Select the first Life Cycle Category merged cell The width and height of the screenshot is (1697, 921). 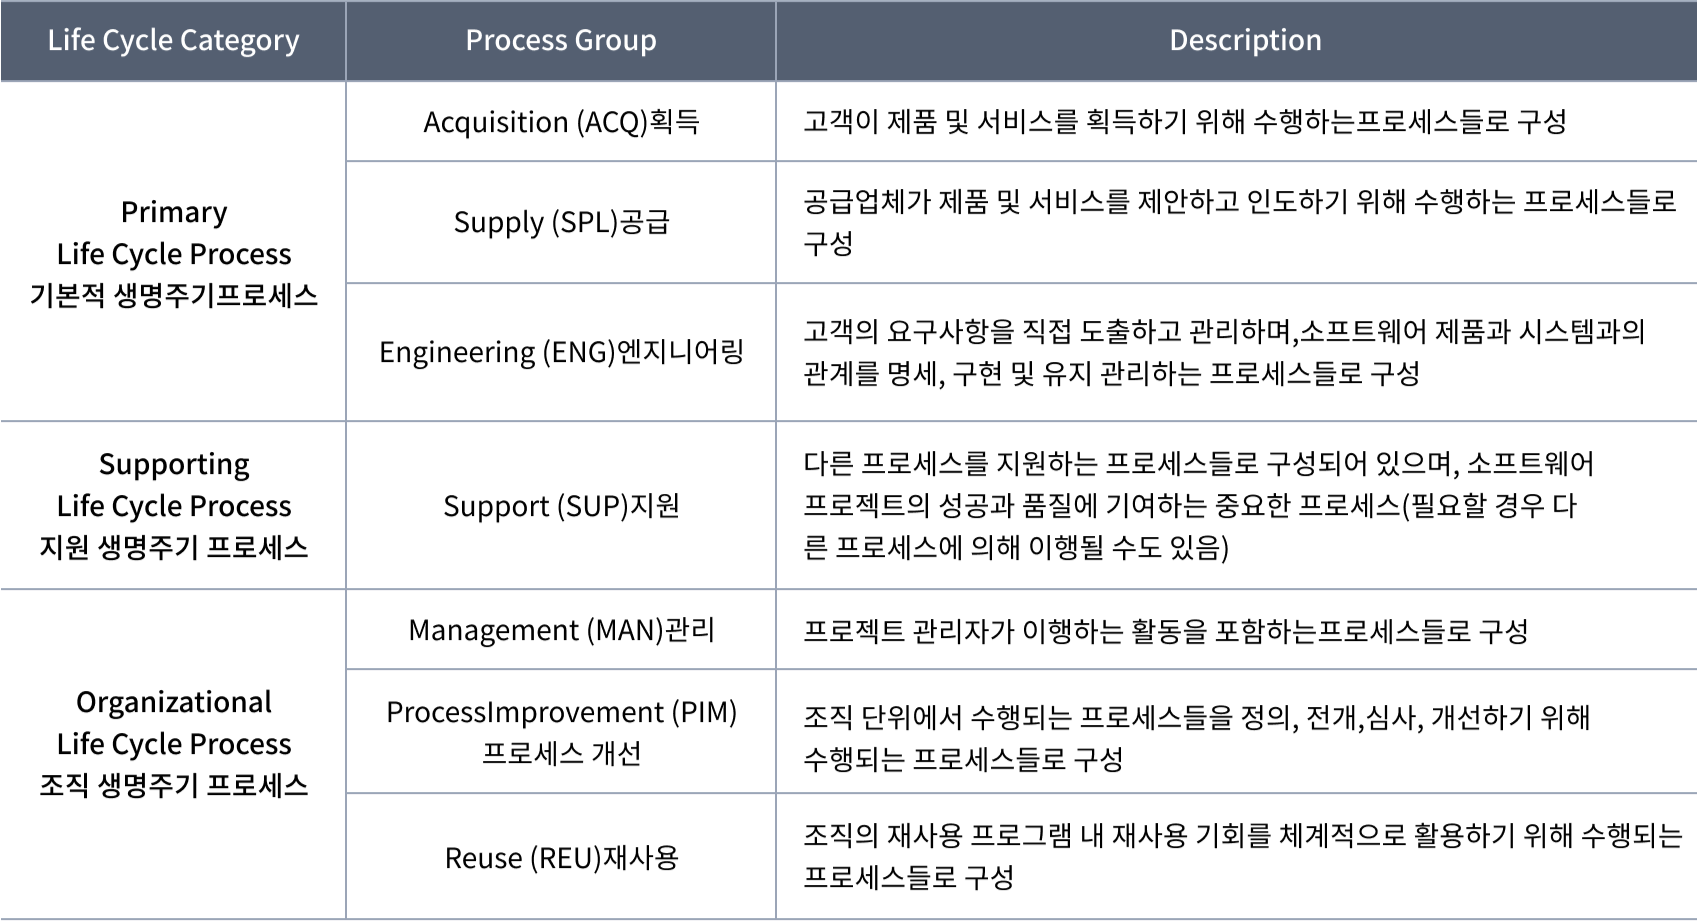point(173,251)
